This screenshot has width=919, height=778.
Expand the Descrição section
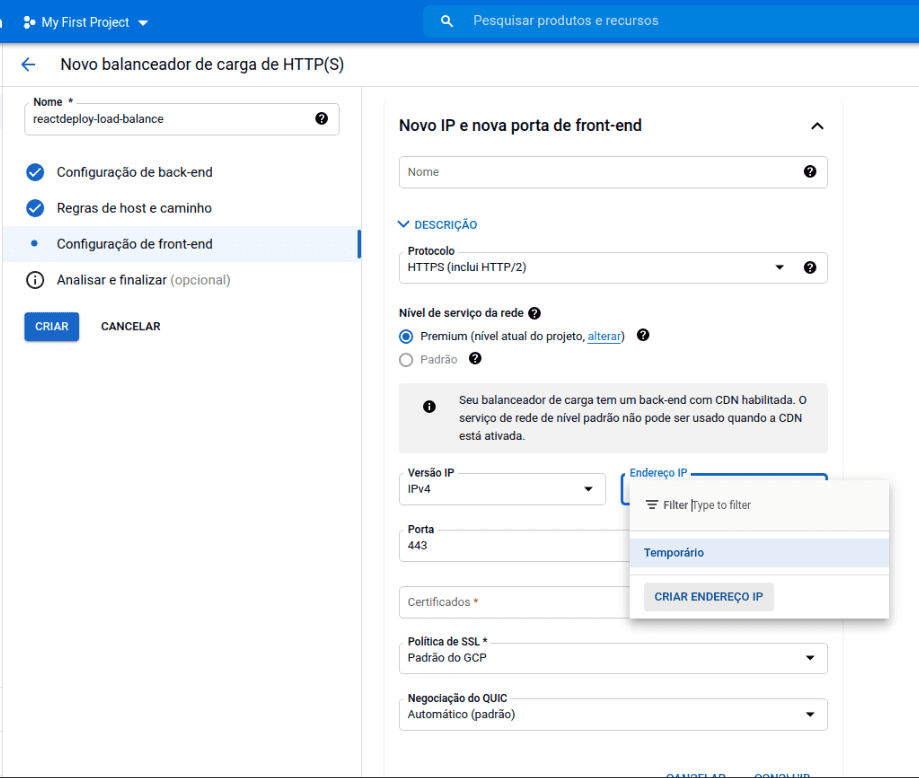pos(437,225)
